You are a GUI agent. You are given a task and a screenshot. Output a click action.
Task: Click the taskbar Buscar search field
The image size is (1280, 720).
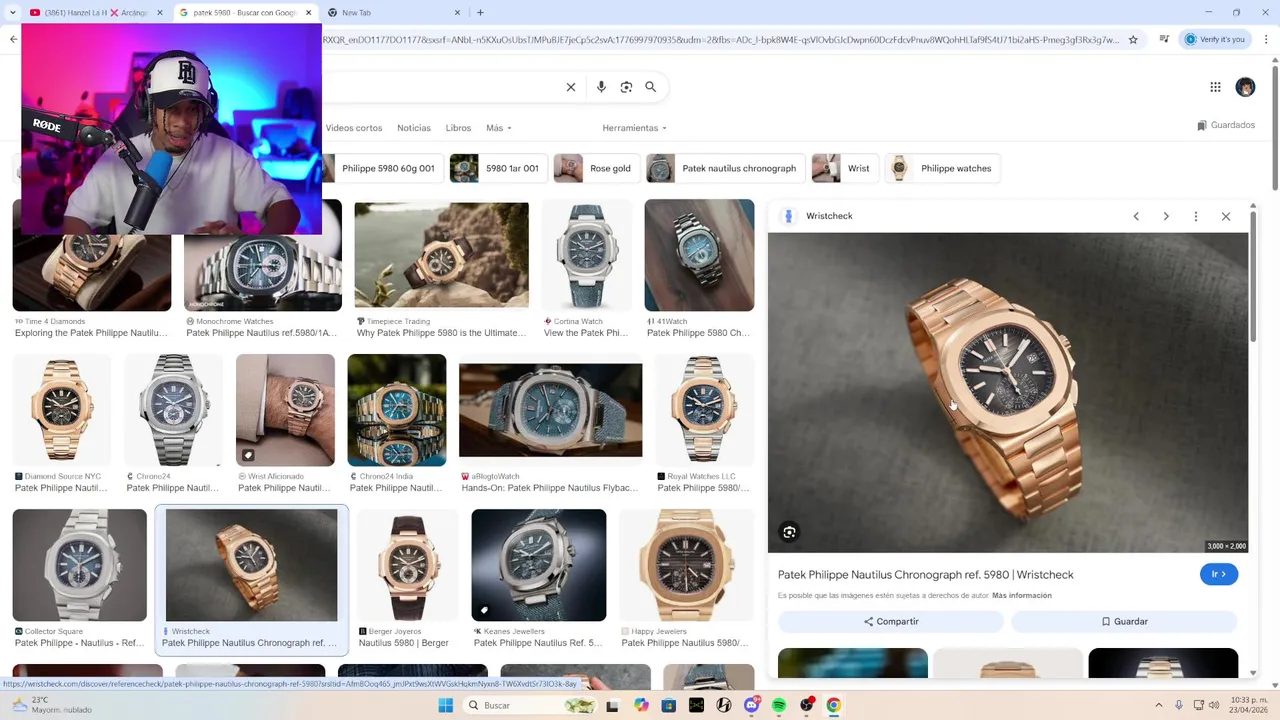[x=530, y=705]
